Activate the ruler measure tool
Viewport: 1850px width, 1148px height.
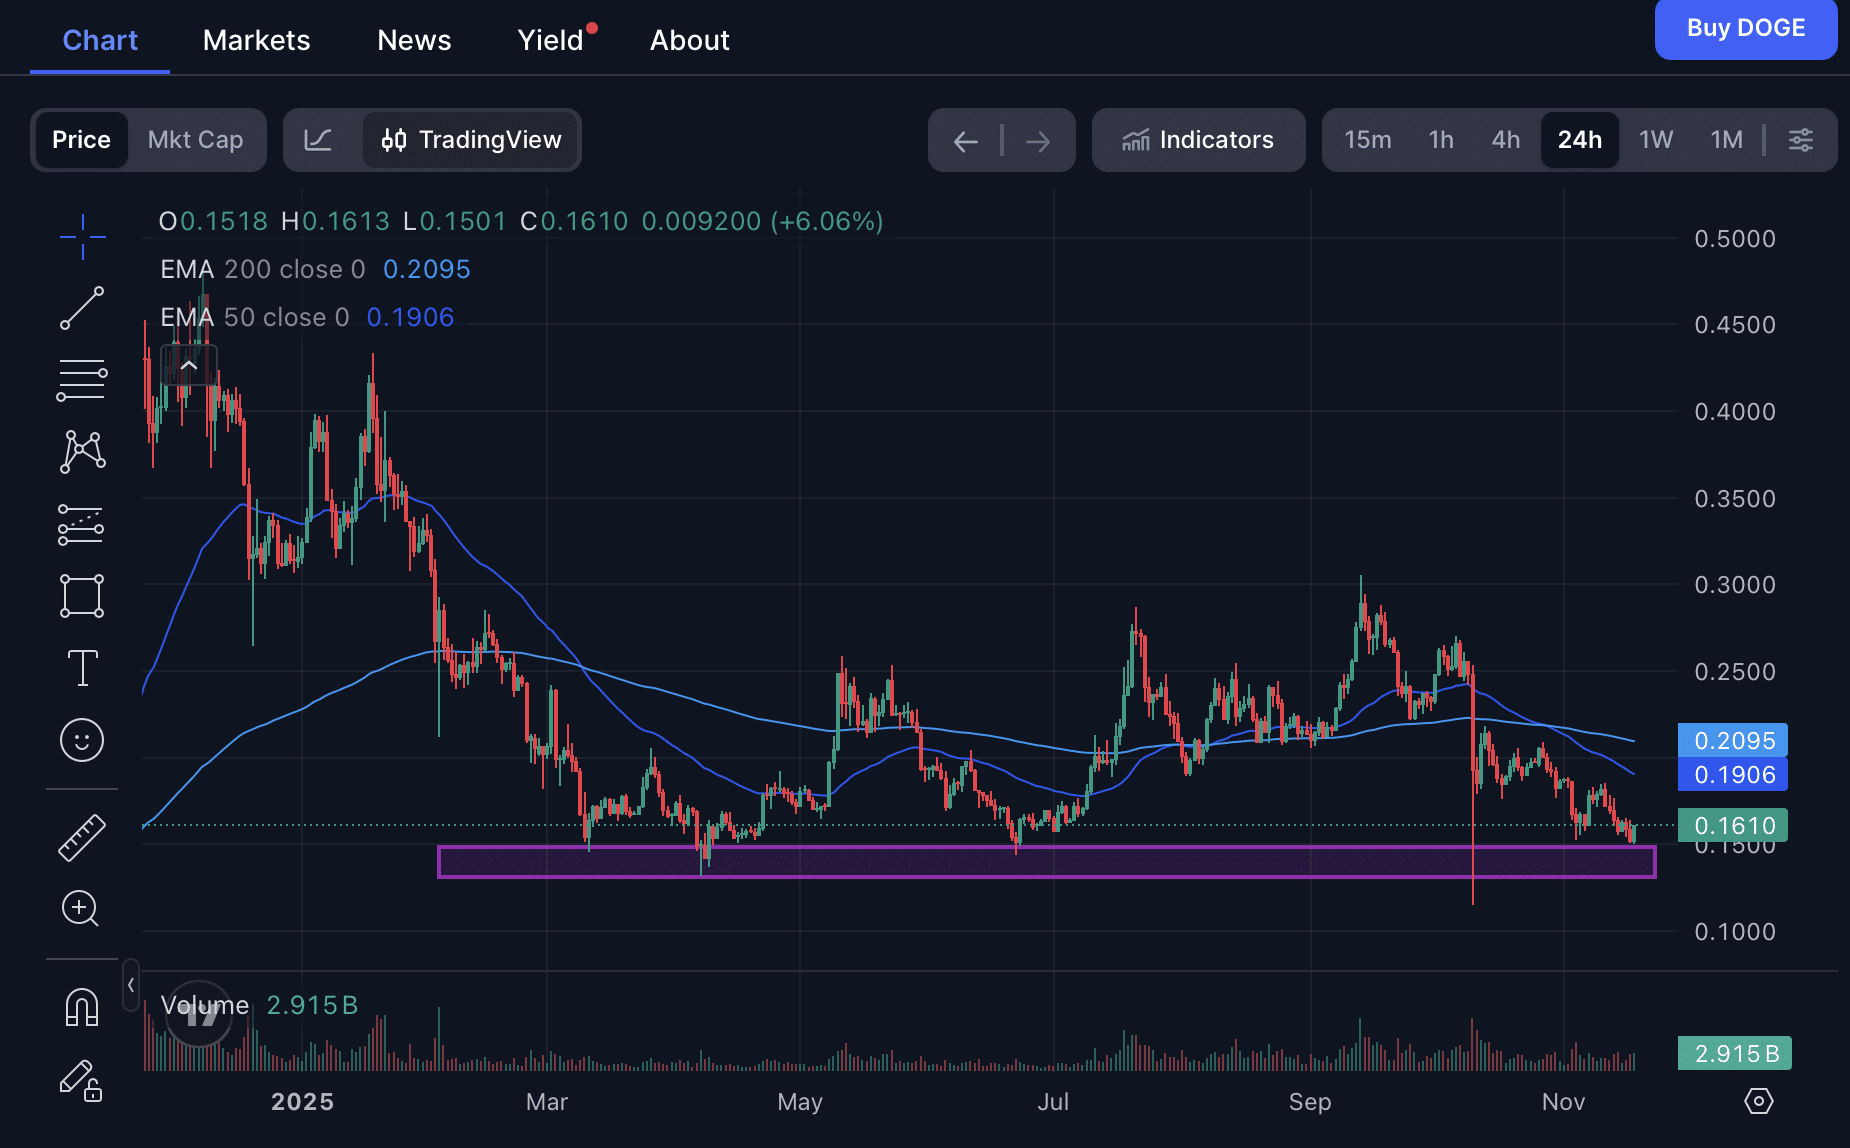pos(82,837)
